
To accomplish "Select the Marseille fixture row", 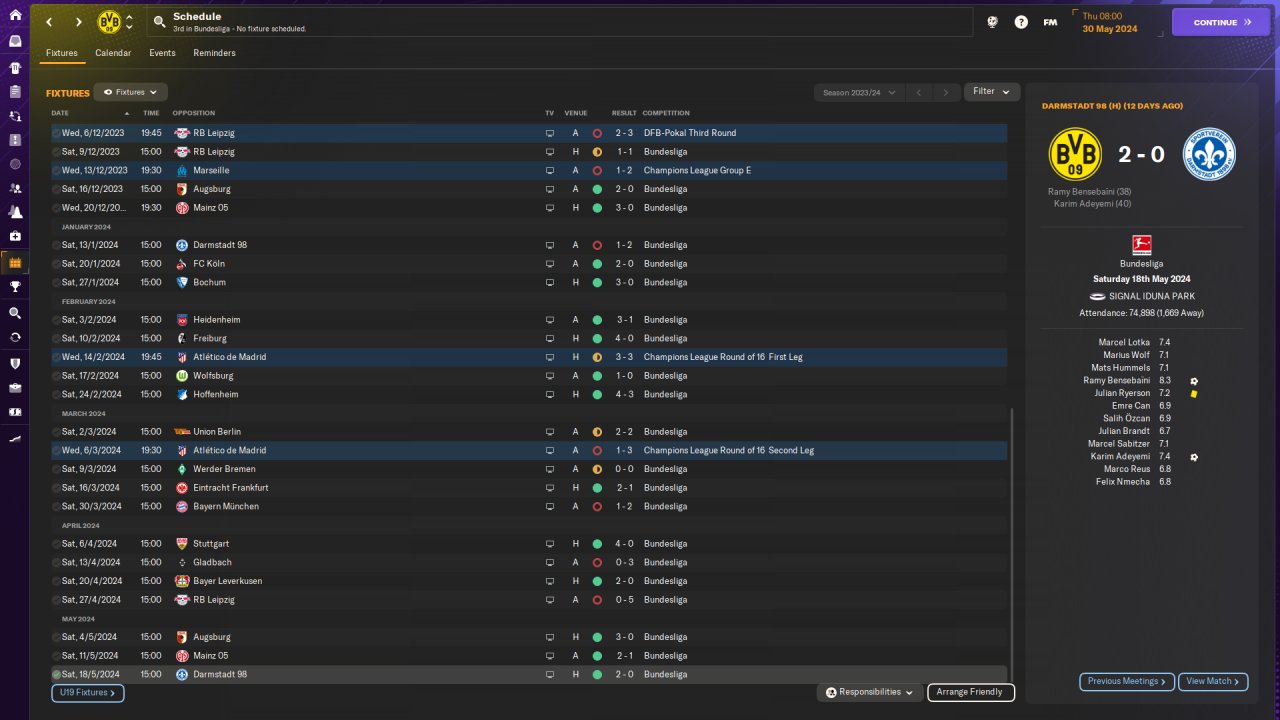I will (529, 171).
